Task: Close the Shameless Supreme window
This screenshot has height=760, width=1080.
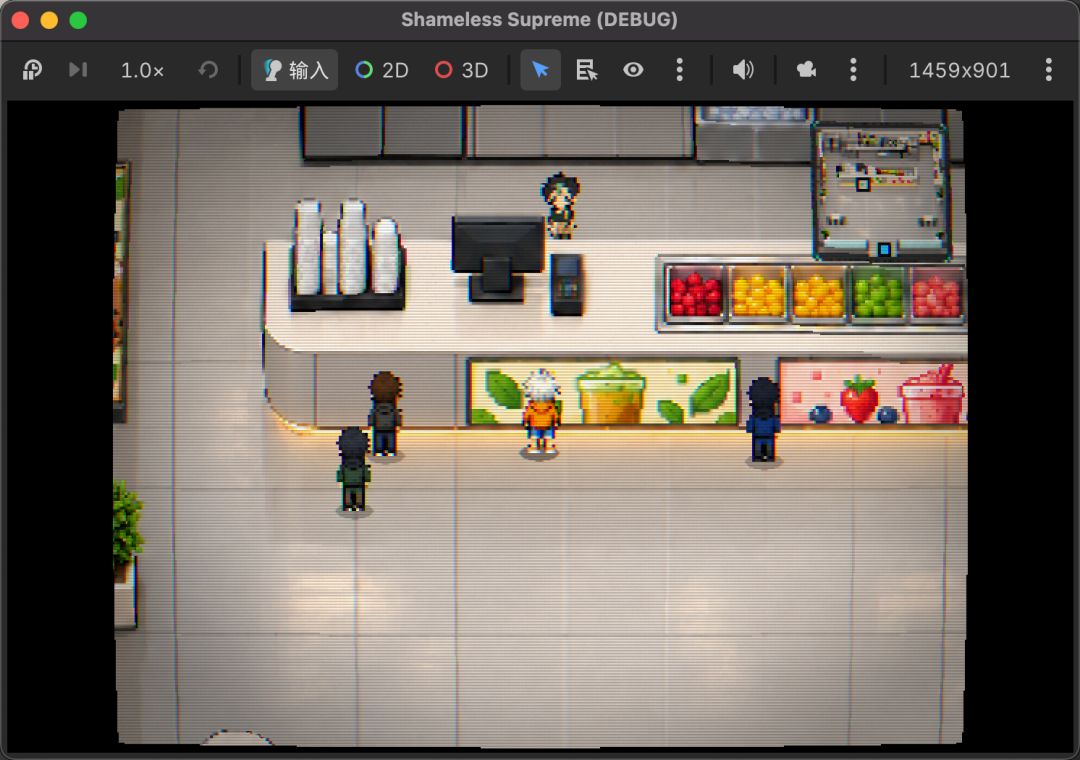Action: (21, 20)
